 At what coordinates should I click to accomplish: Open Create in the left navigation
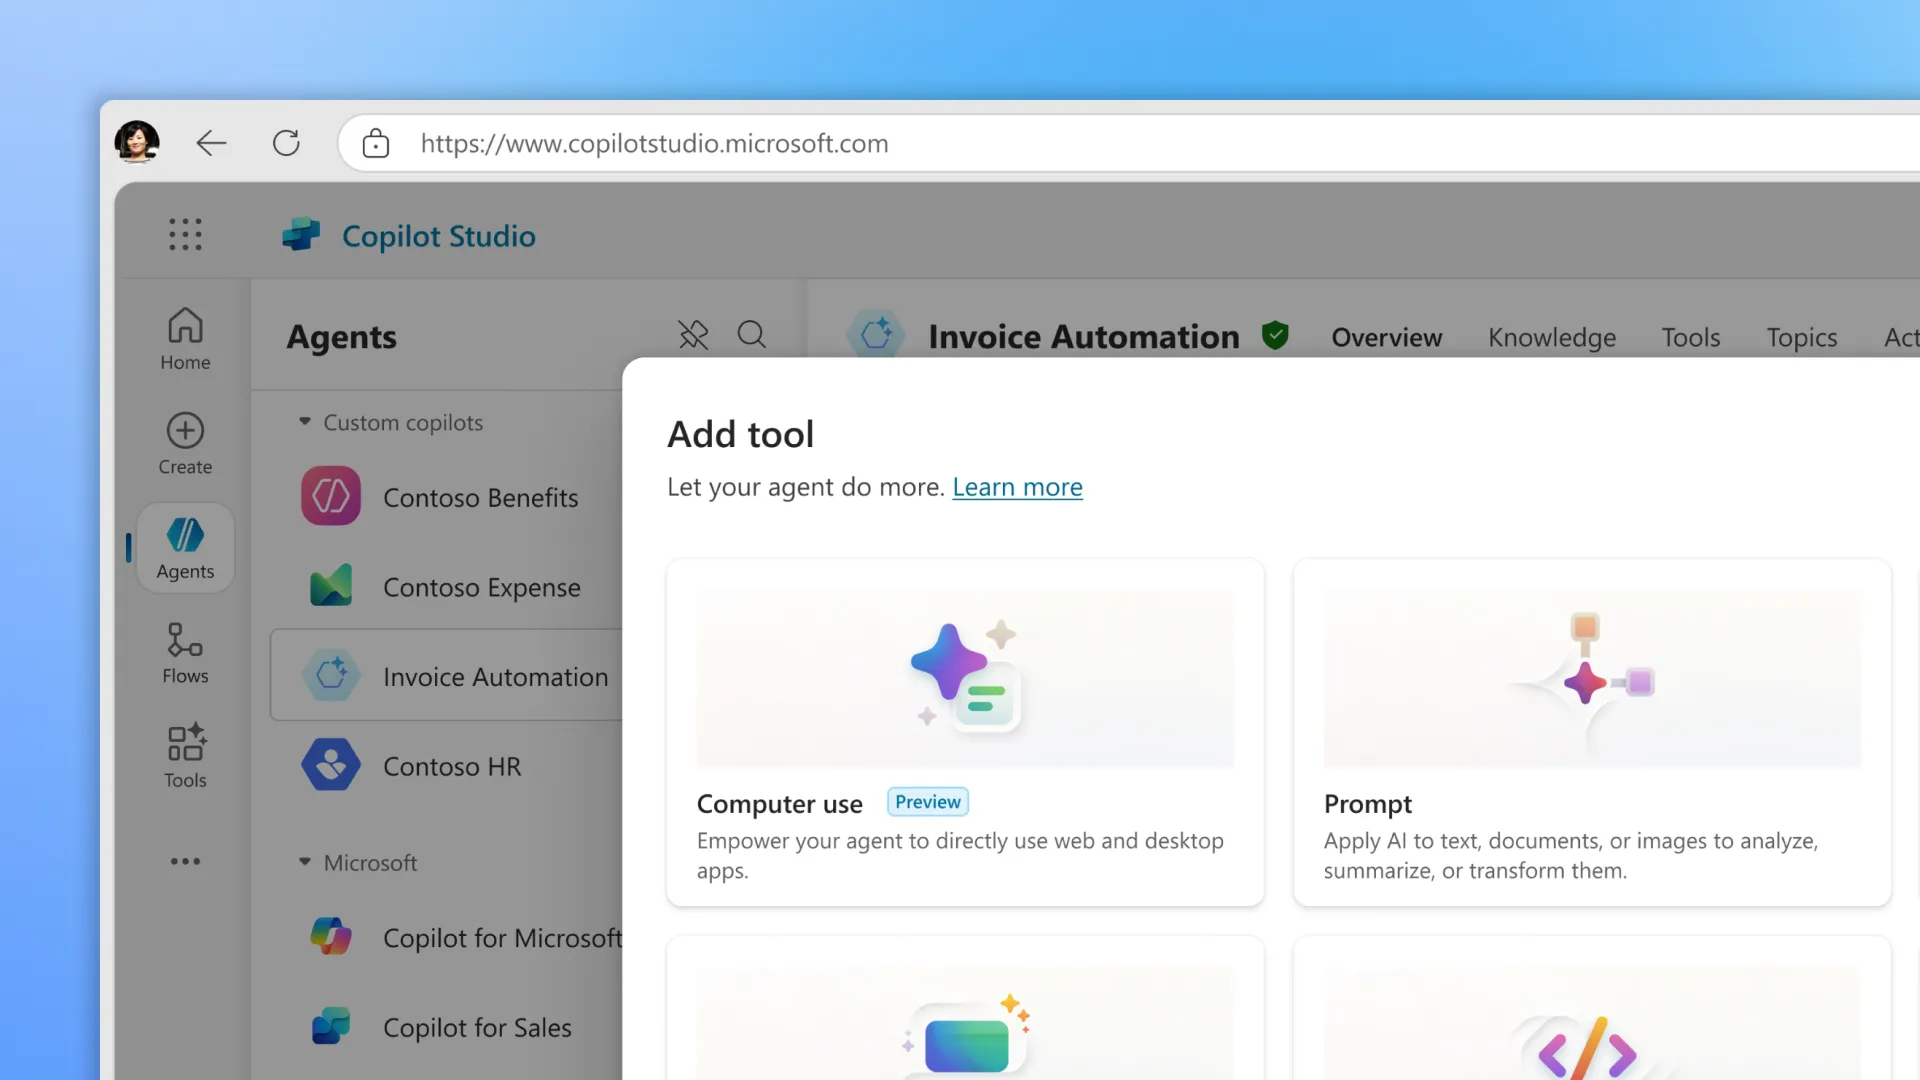point(185,444)
